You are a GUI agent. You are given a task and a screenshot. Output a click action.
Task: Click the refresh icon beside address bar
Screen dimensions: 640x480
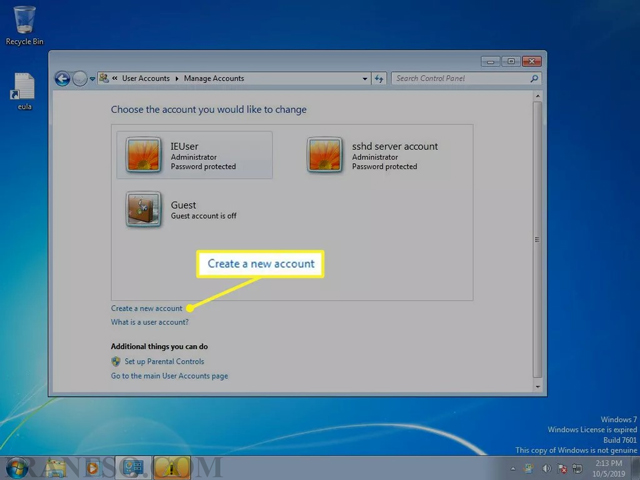pyautogui.click(x=379, y=78)
